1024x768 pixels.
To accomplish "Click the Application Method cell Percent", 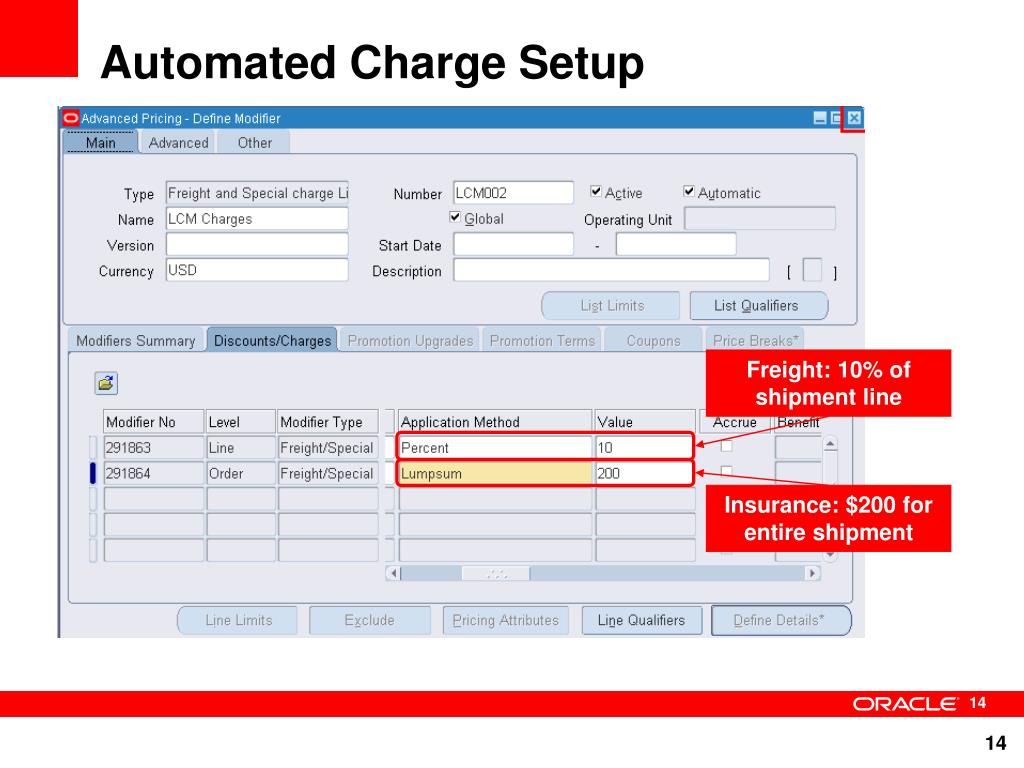I will 495,448.
